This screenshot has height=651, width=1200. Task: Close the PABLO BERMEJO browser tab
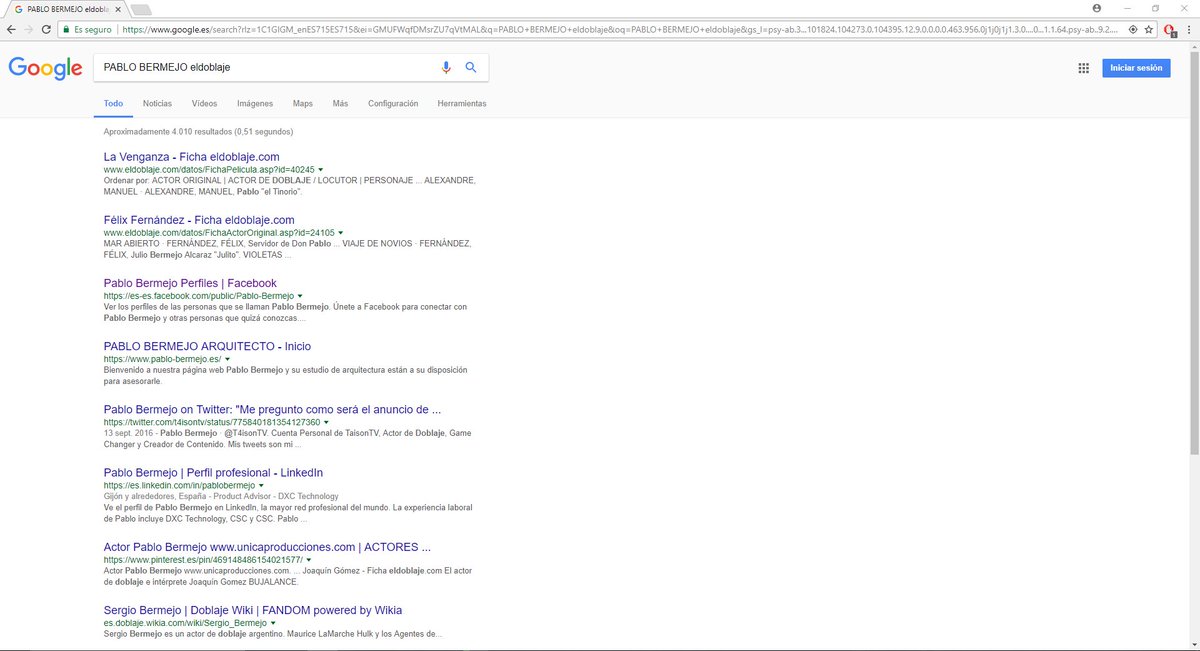(x=118, y=9)
